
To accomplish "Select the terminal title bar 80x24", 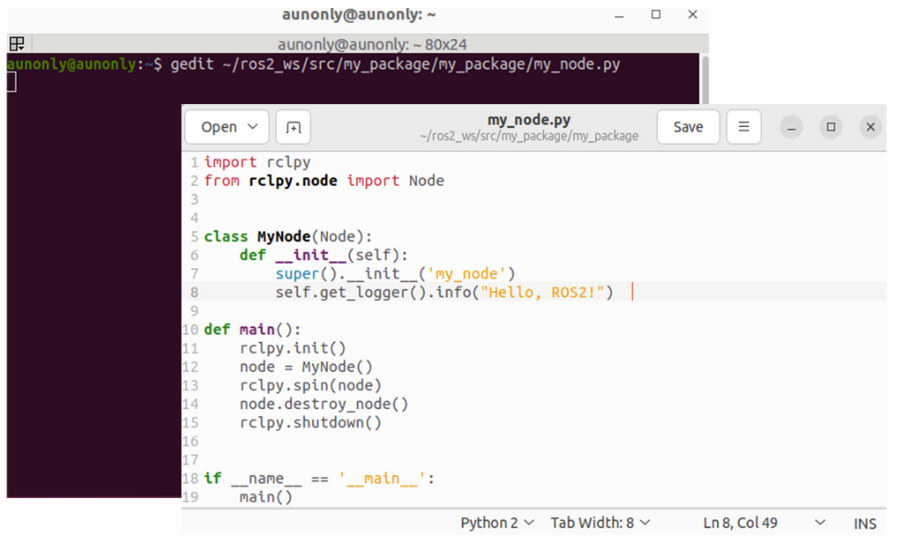I will pyautogui.click(x=371, y=44).
